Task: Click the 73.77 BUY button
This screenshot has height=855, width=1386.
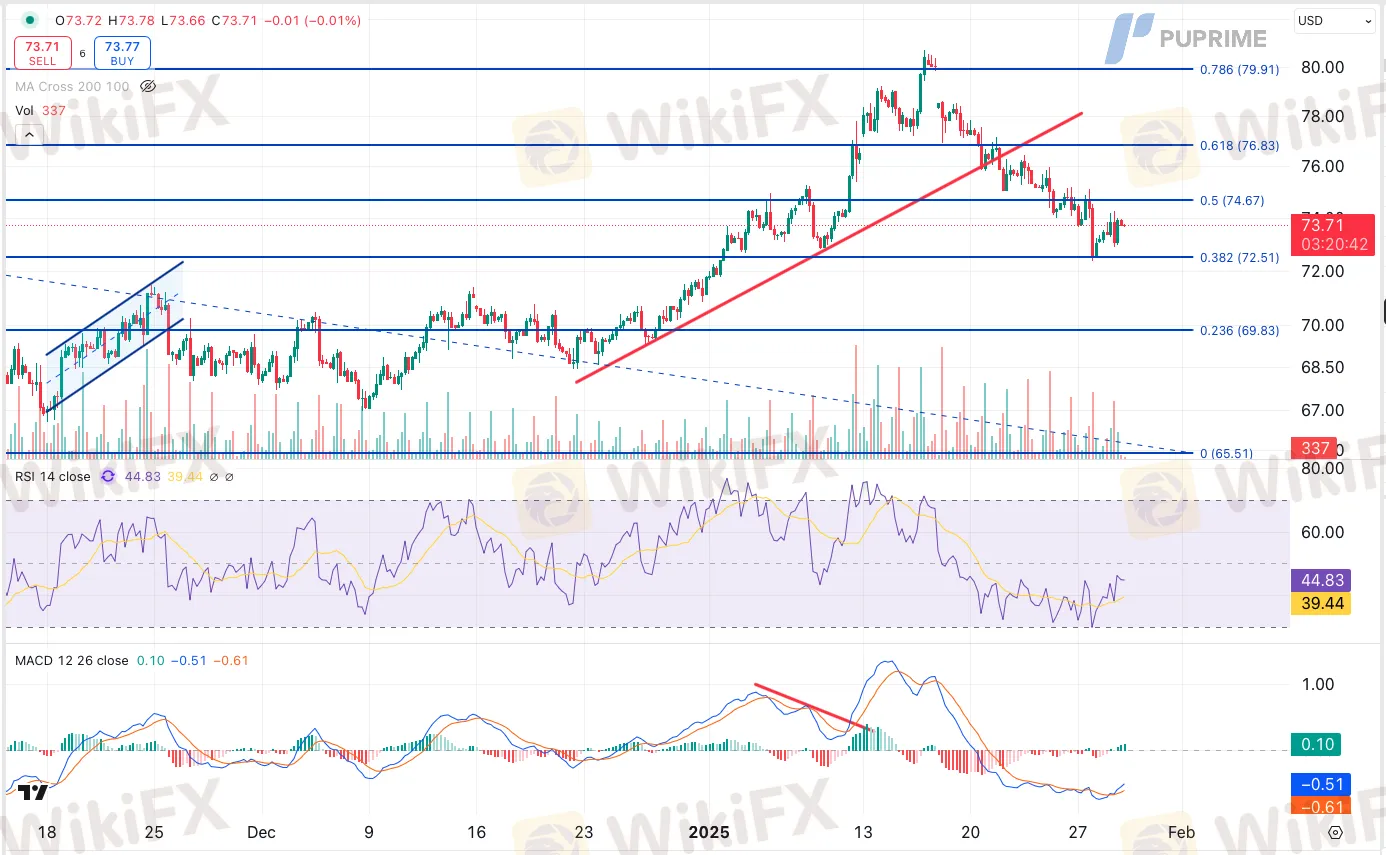Action: (122, 52)
